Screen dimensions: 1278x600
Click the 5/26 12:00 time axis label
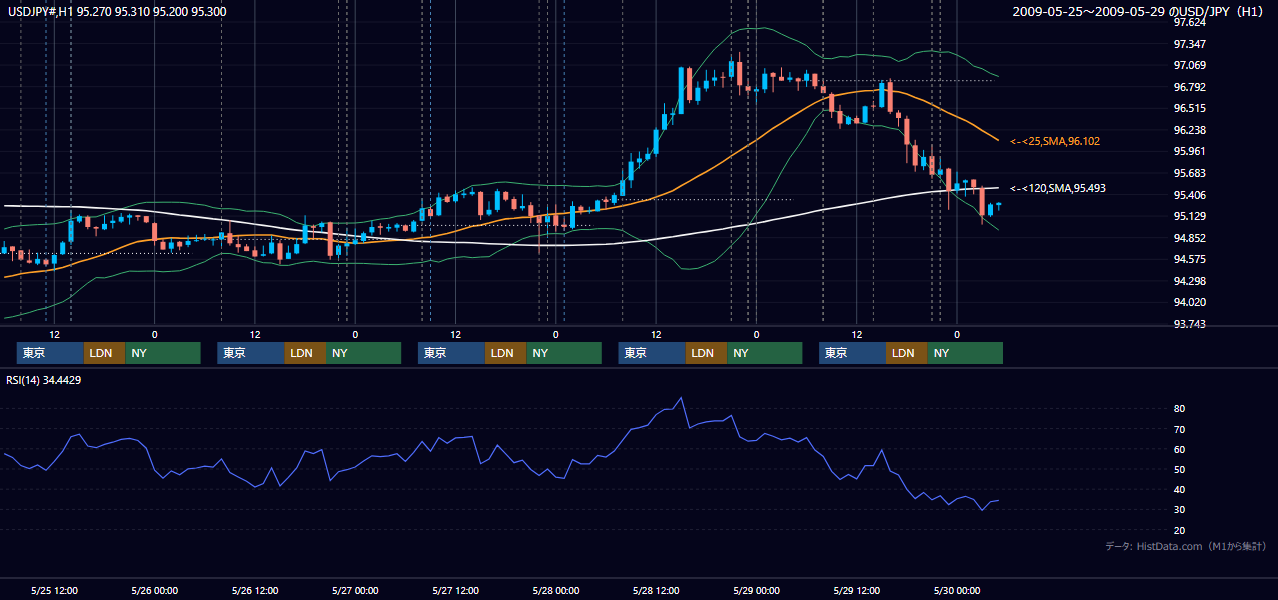click(x=255, y=590)
